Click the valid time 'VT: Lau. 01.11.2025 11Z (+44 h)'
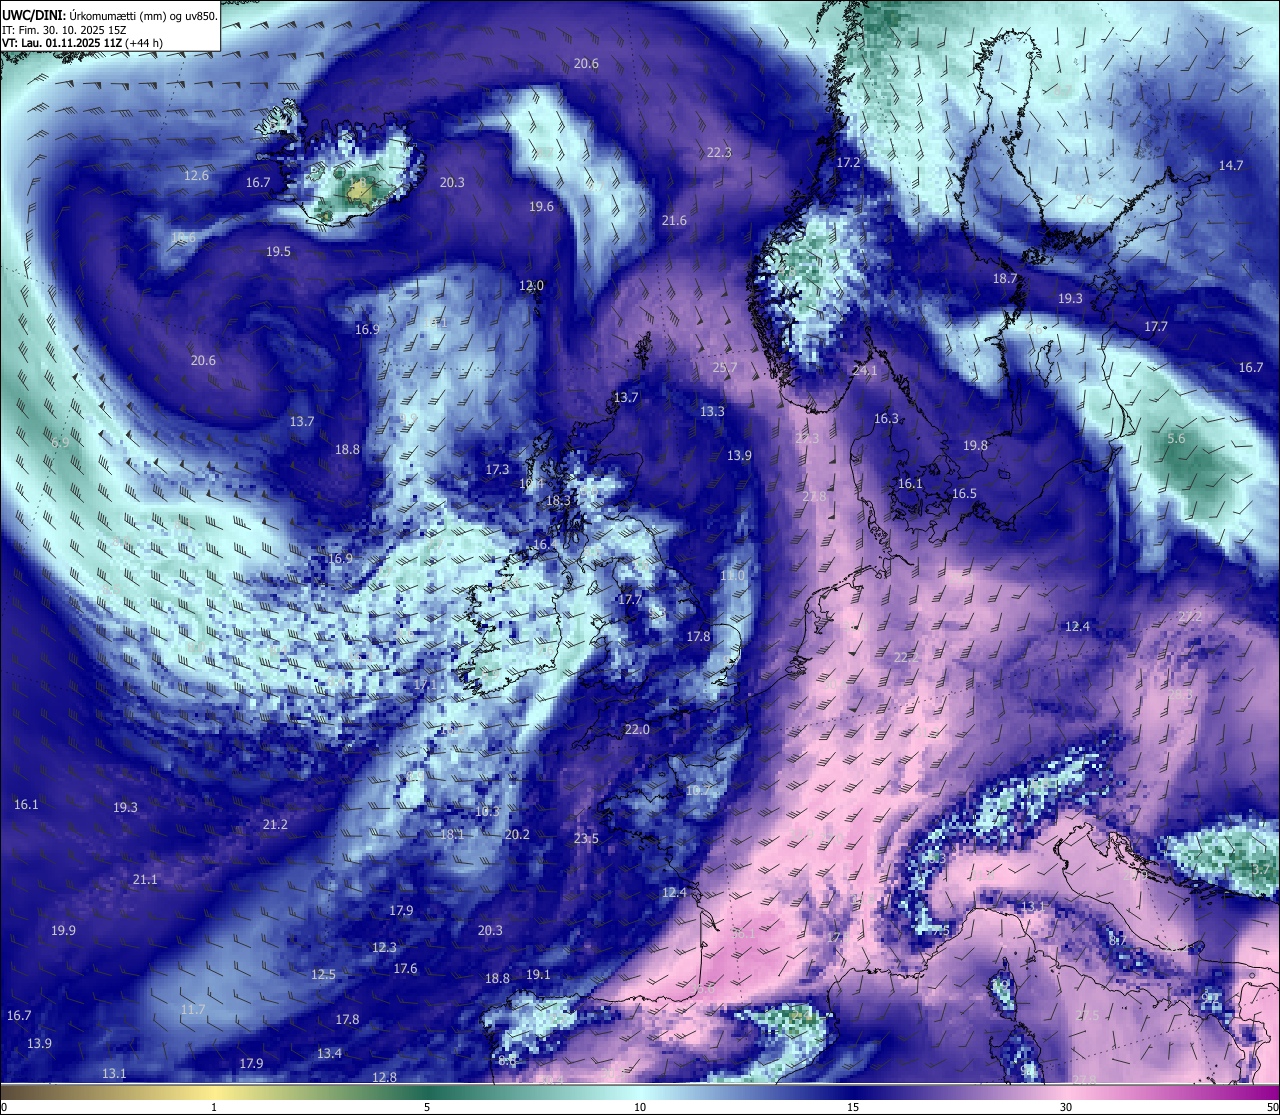 pos(82,43)
